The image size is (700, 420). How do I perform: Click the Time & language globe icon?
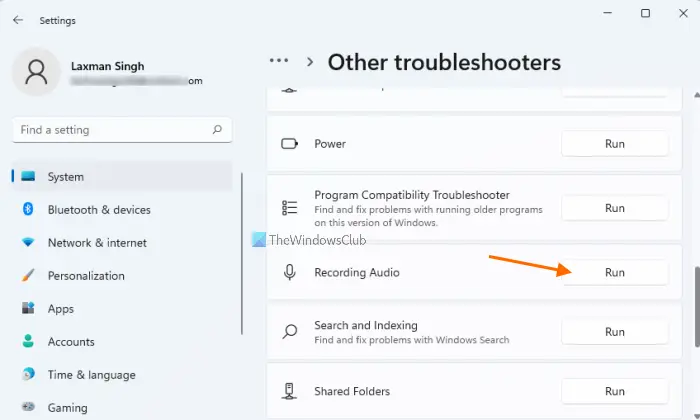click(28, 374)
